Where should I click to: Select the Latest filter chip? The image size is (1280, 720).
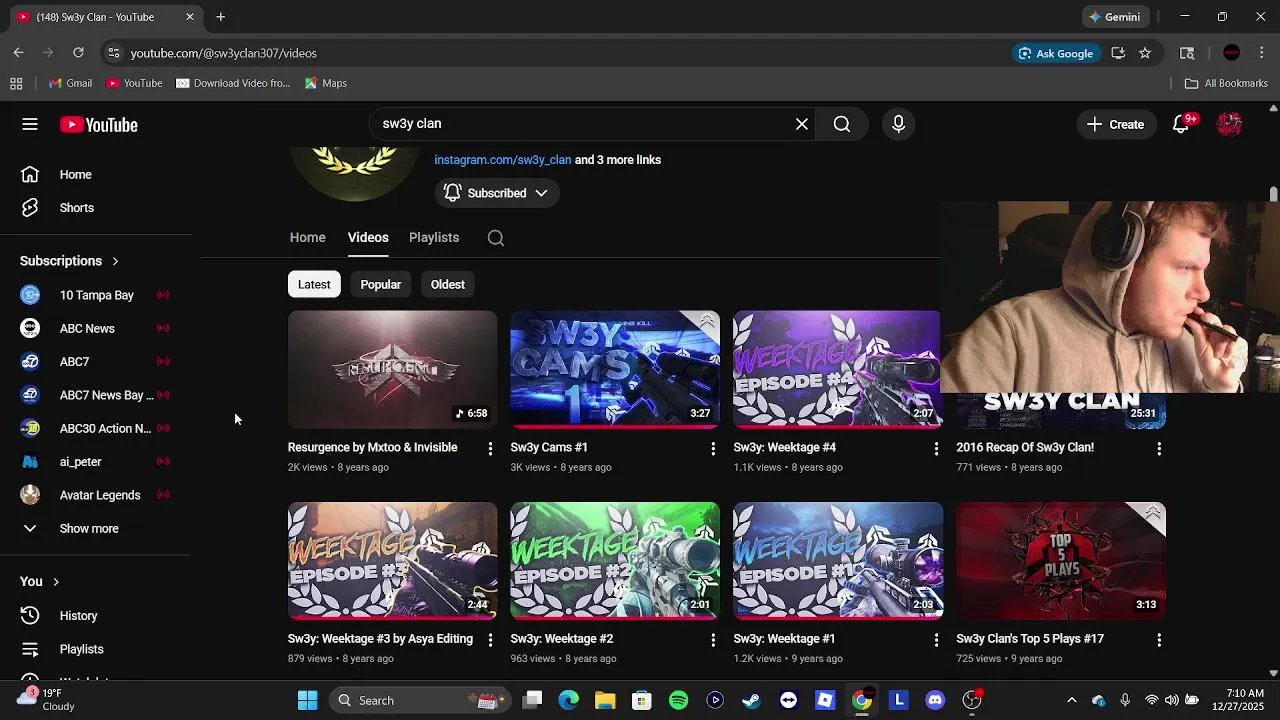pos(314,284)
